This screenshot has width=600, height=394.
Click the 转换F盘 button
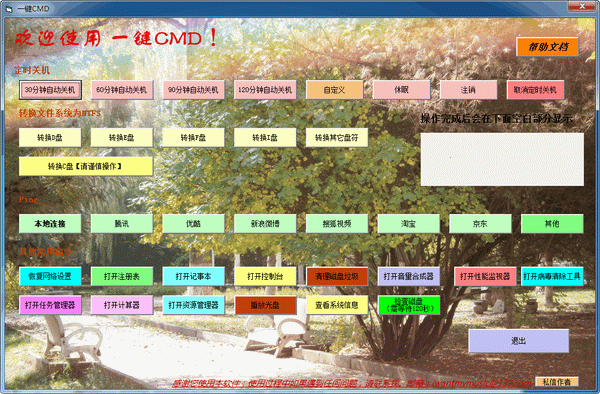pyautogui.click(x=193, y=138)
